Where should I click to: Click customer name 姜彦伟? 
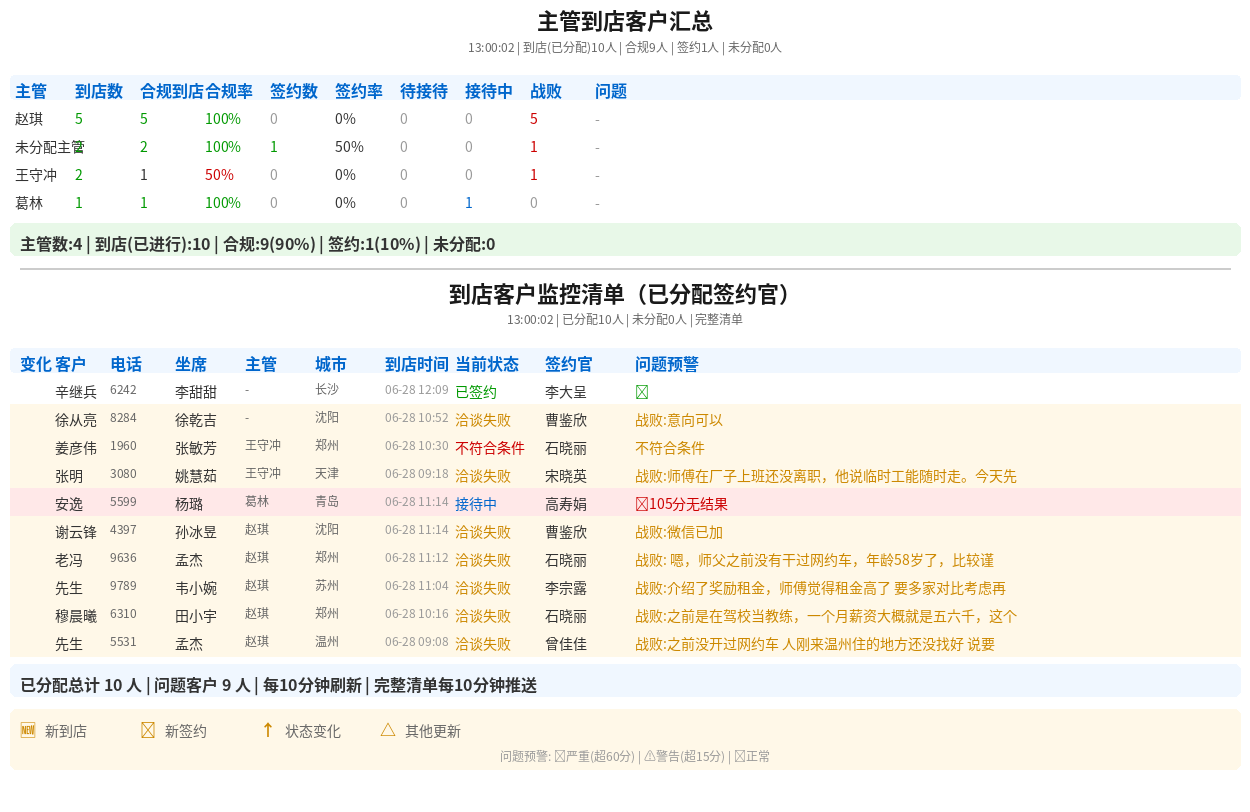(x=76, y=448)
